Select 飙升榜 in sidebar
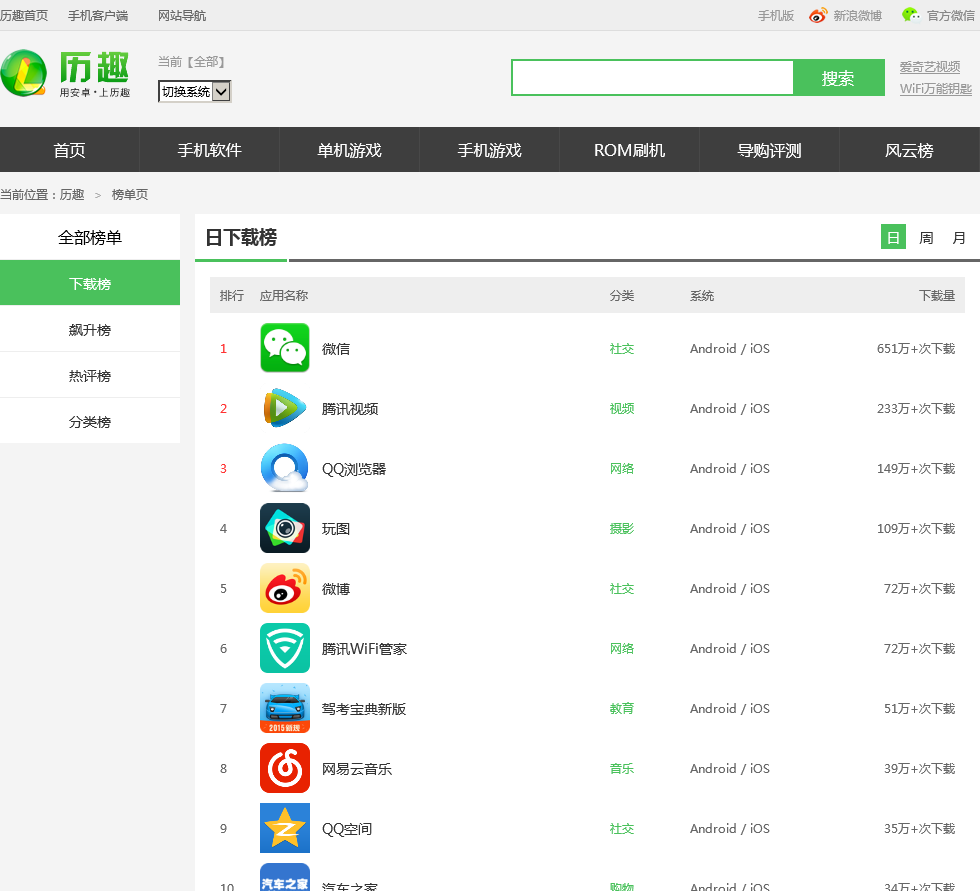The height and width of the screenshot is (891, 980). tap(90, 329)
